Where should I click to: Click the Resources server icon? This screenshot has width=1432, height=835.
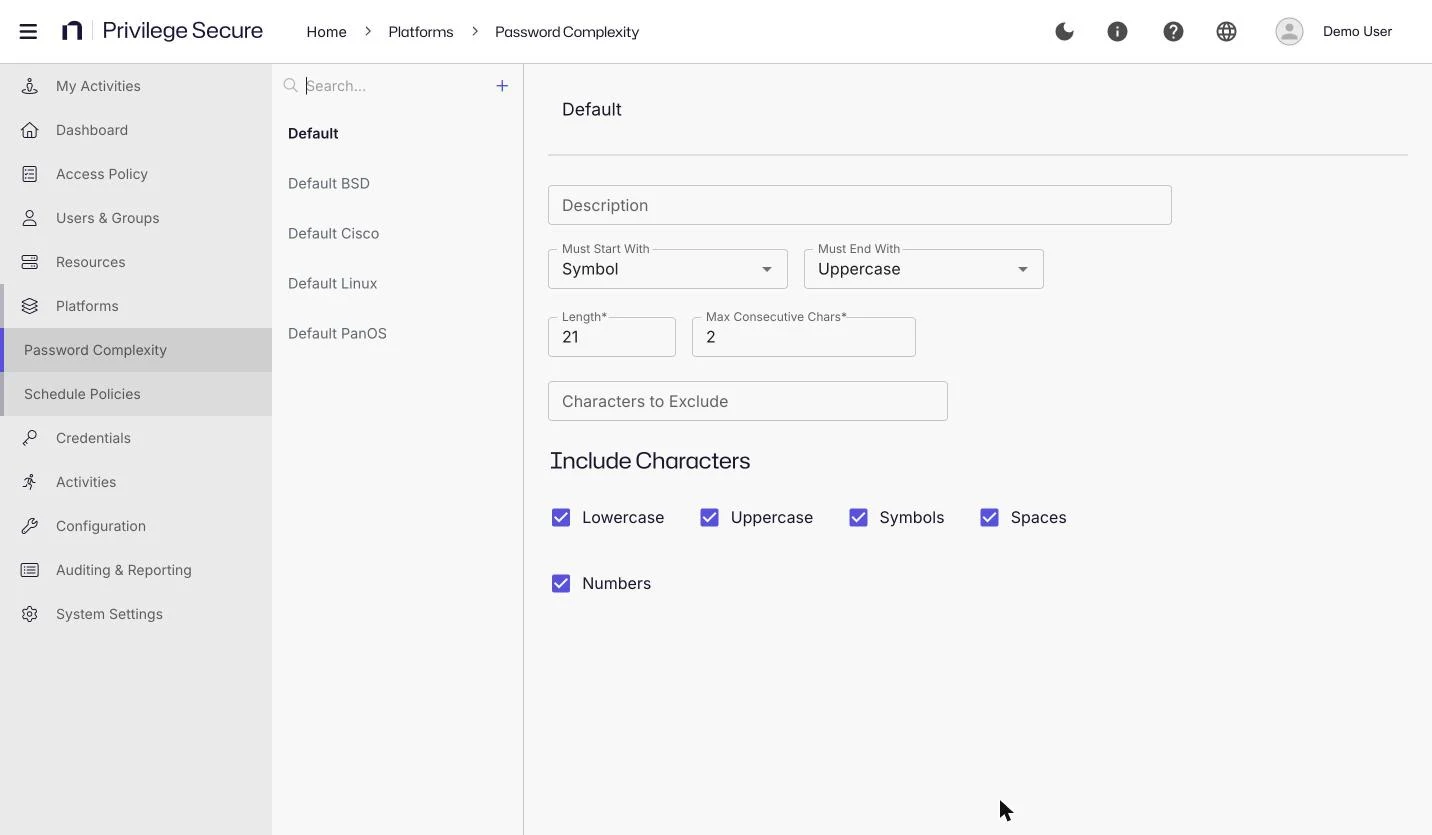click(30, 262)
